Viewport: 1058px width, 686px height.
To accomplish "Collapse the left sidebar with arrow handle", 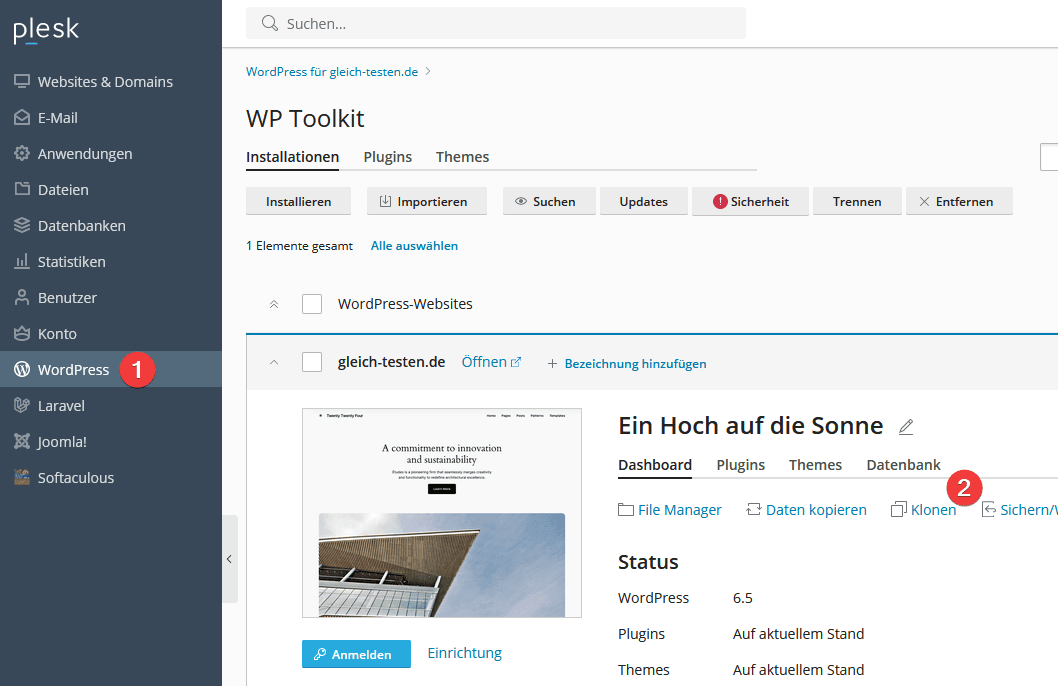I will [x=229, y=559].
